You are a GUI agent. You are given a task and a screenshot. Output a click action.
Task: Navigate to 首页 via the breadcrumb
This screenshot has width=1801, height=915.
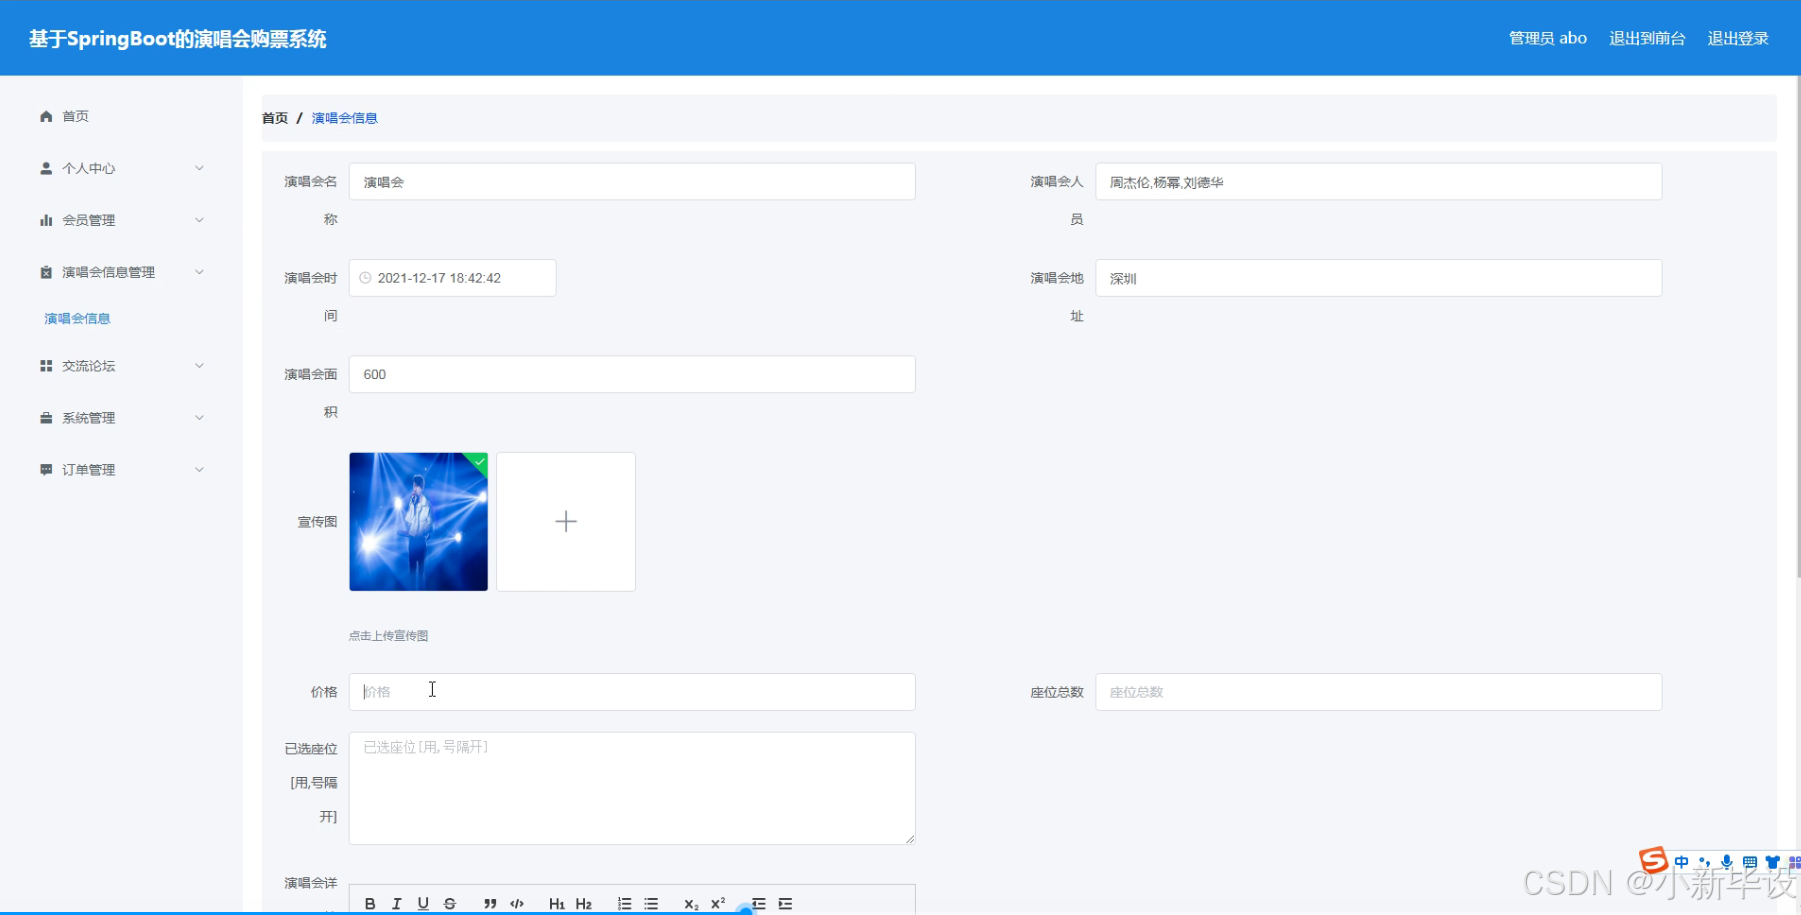click(274, 117)
